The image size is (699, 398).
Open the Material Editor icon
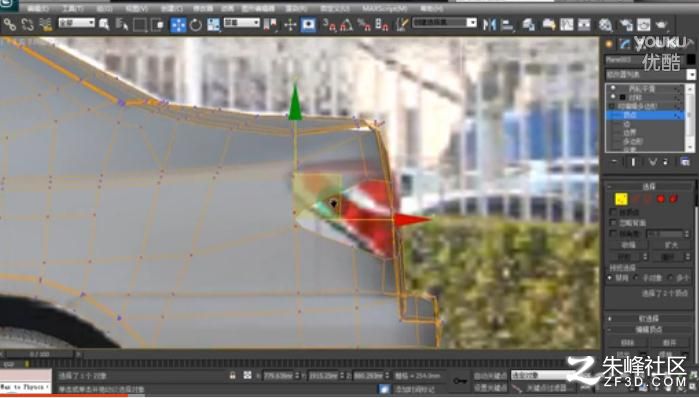[605, 25]
